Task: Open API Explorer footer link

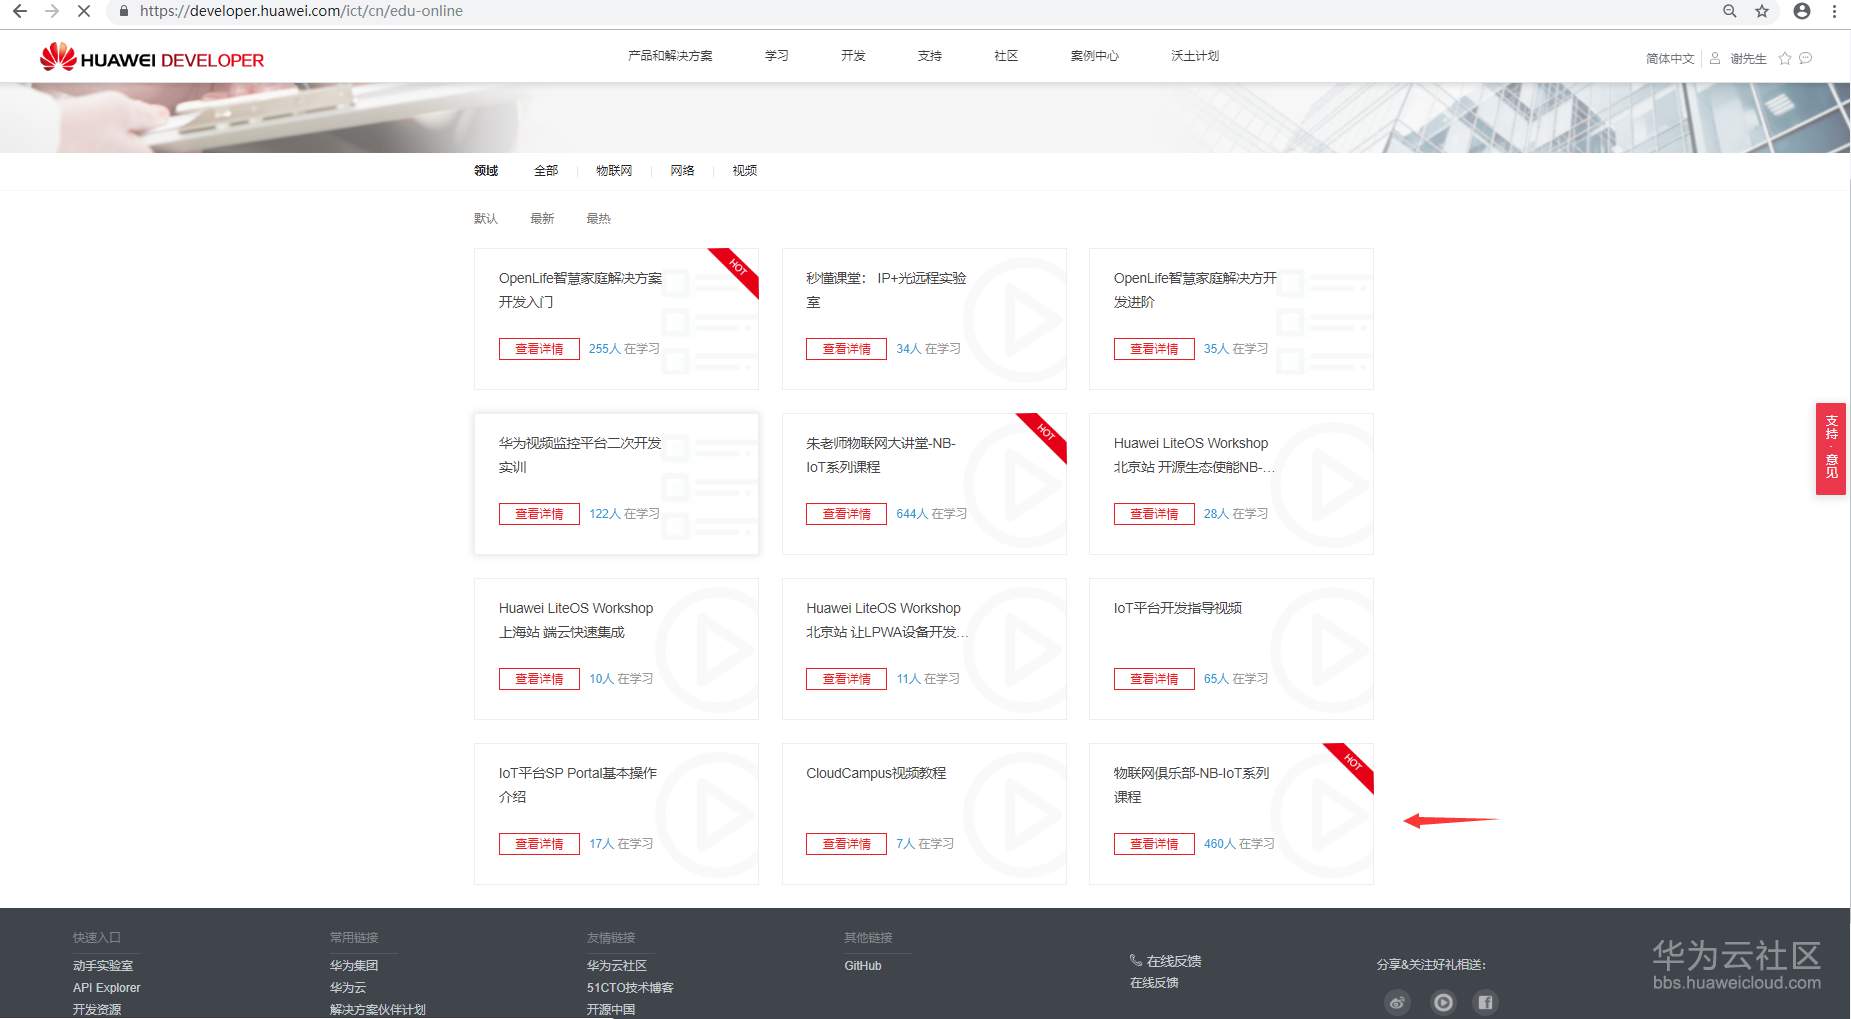Action: (x=107, y=988)
